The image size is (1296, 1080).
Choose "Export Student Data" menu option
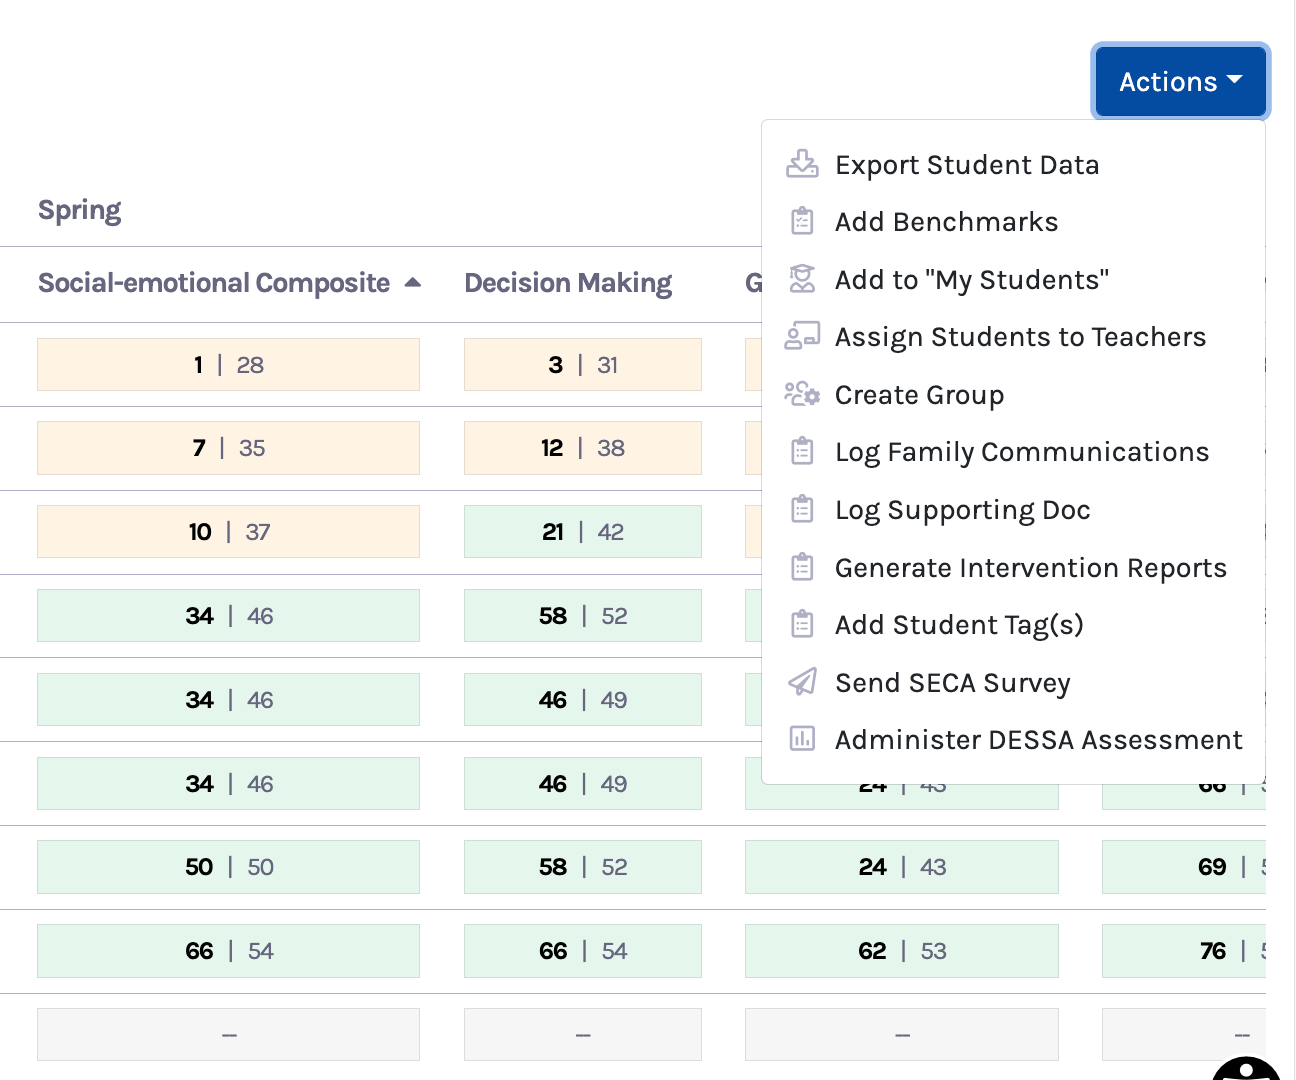[x=967, y=164]
